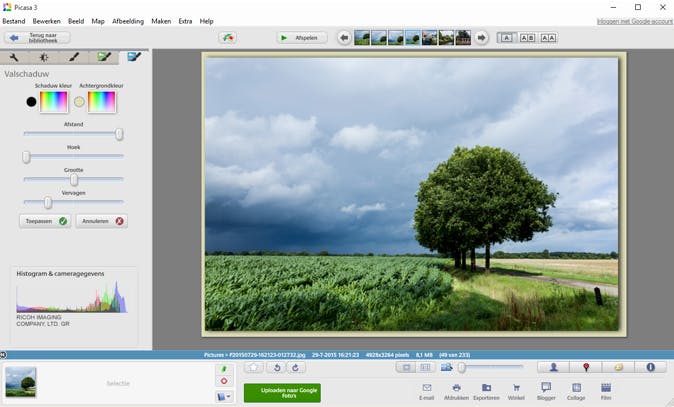Image resolution: width=674 pixels, height=407 pixels.
Task: Open the paintbrush effects tab
Action: [x=74, y=57]
